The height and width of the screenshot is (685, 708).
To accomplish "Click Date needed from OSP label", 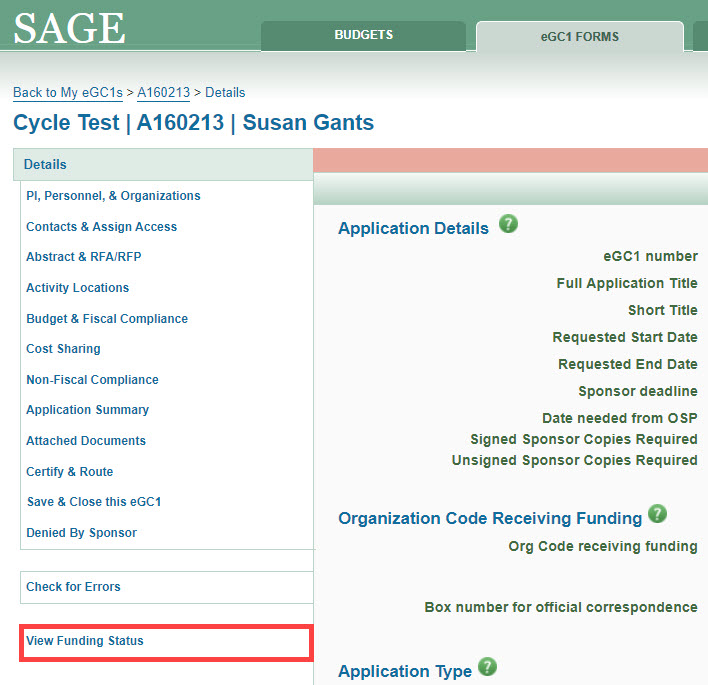I will (x=620, y=418).
